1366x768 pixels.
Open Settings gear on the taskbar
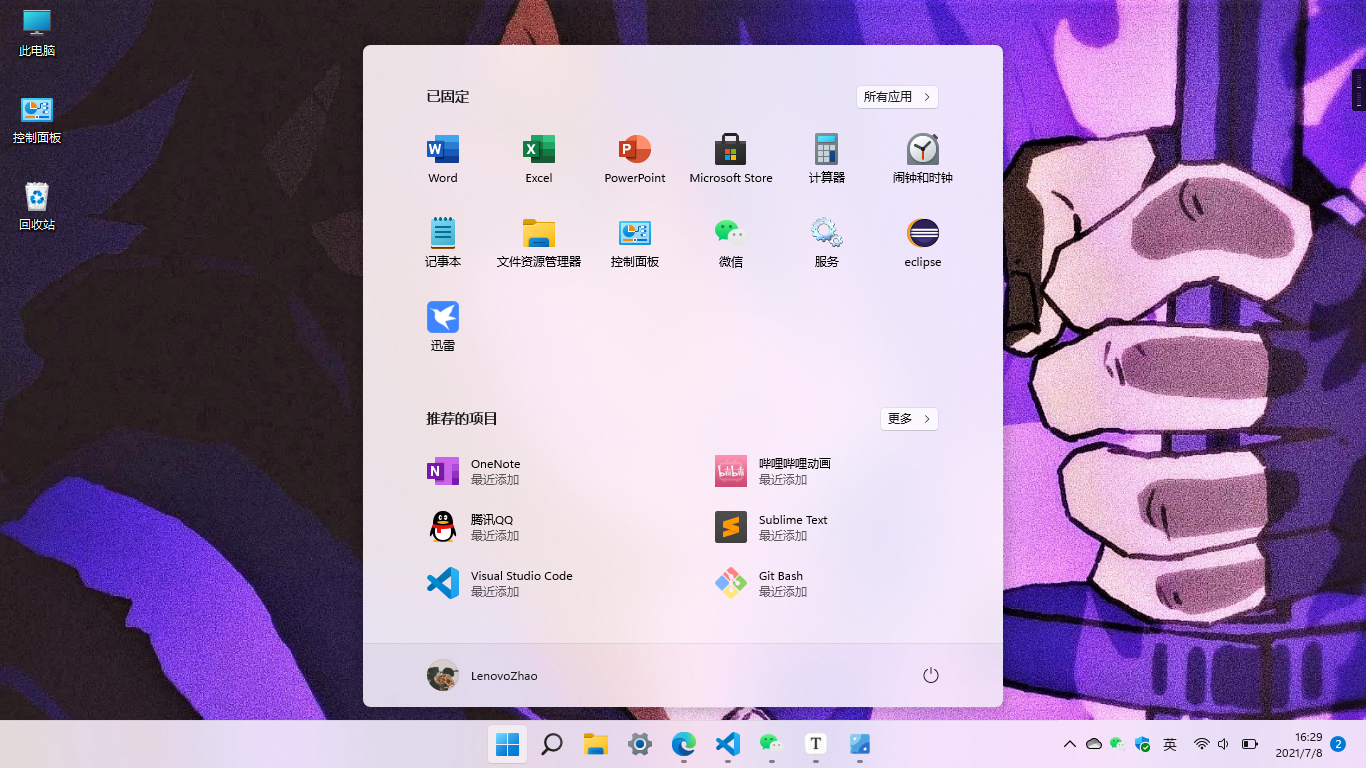click(x=640, y=744)
